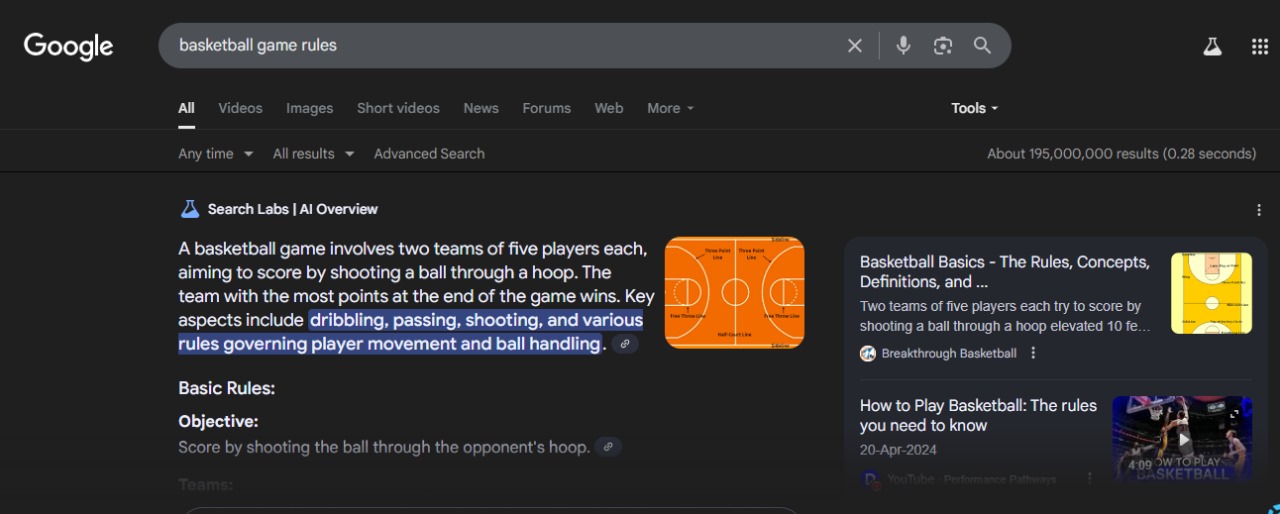Submit search with magnifying glass icon
This screenshot has height=514, width=1280.
982,45
